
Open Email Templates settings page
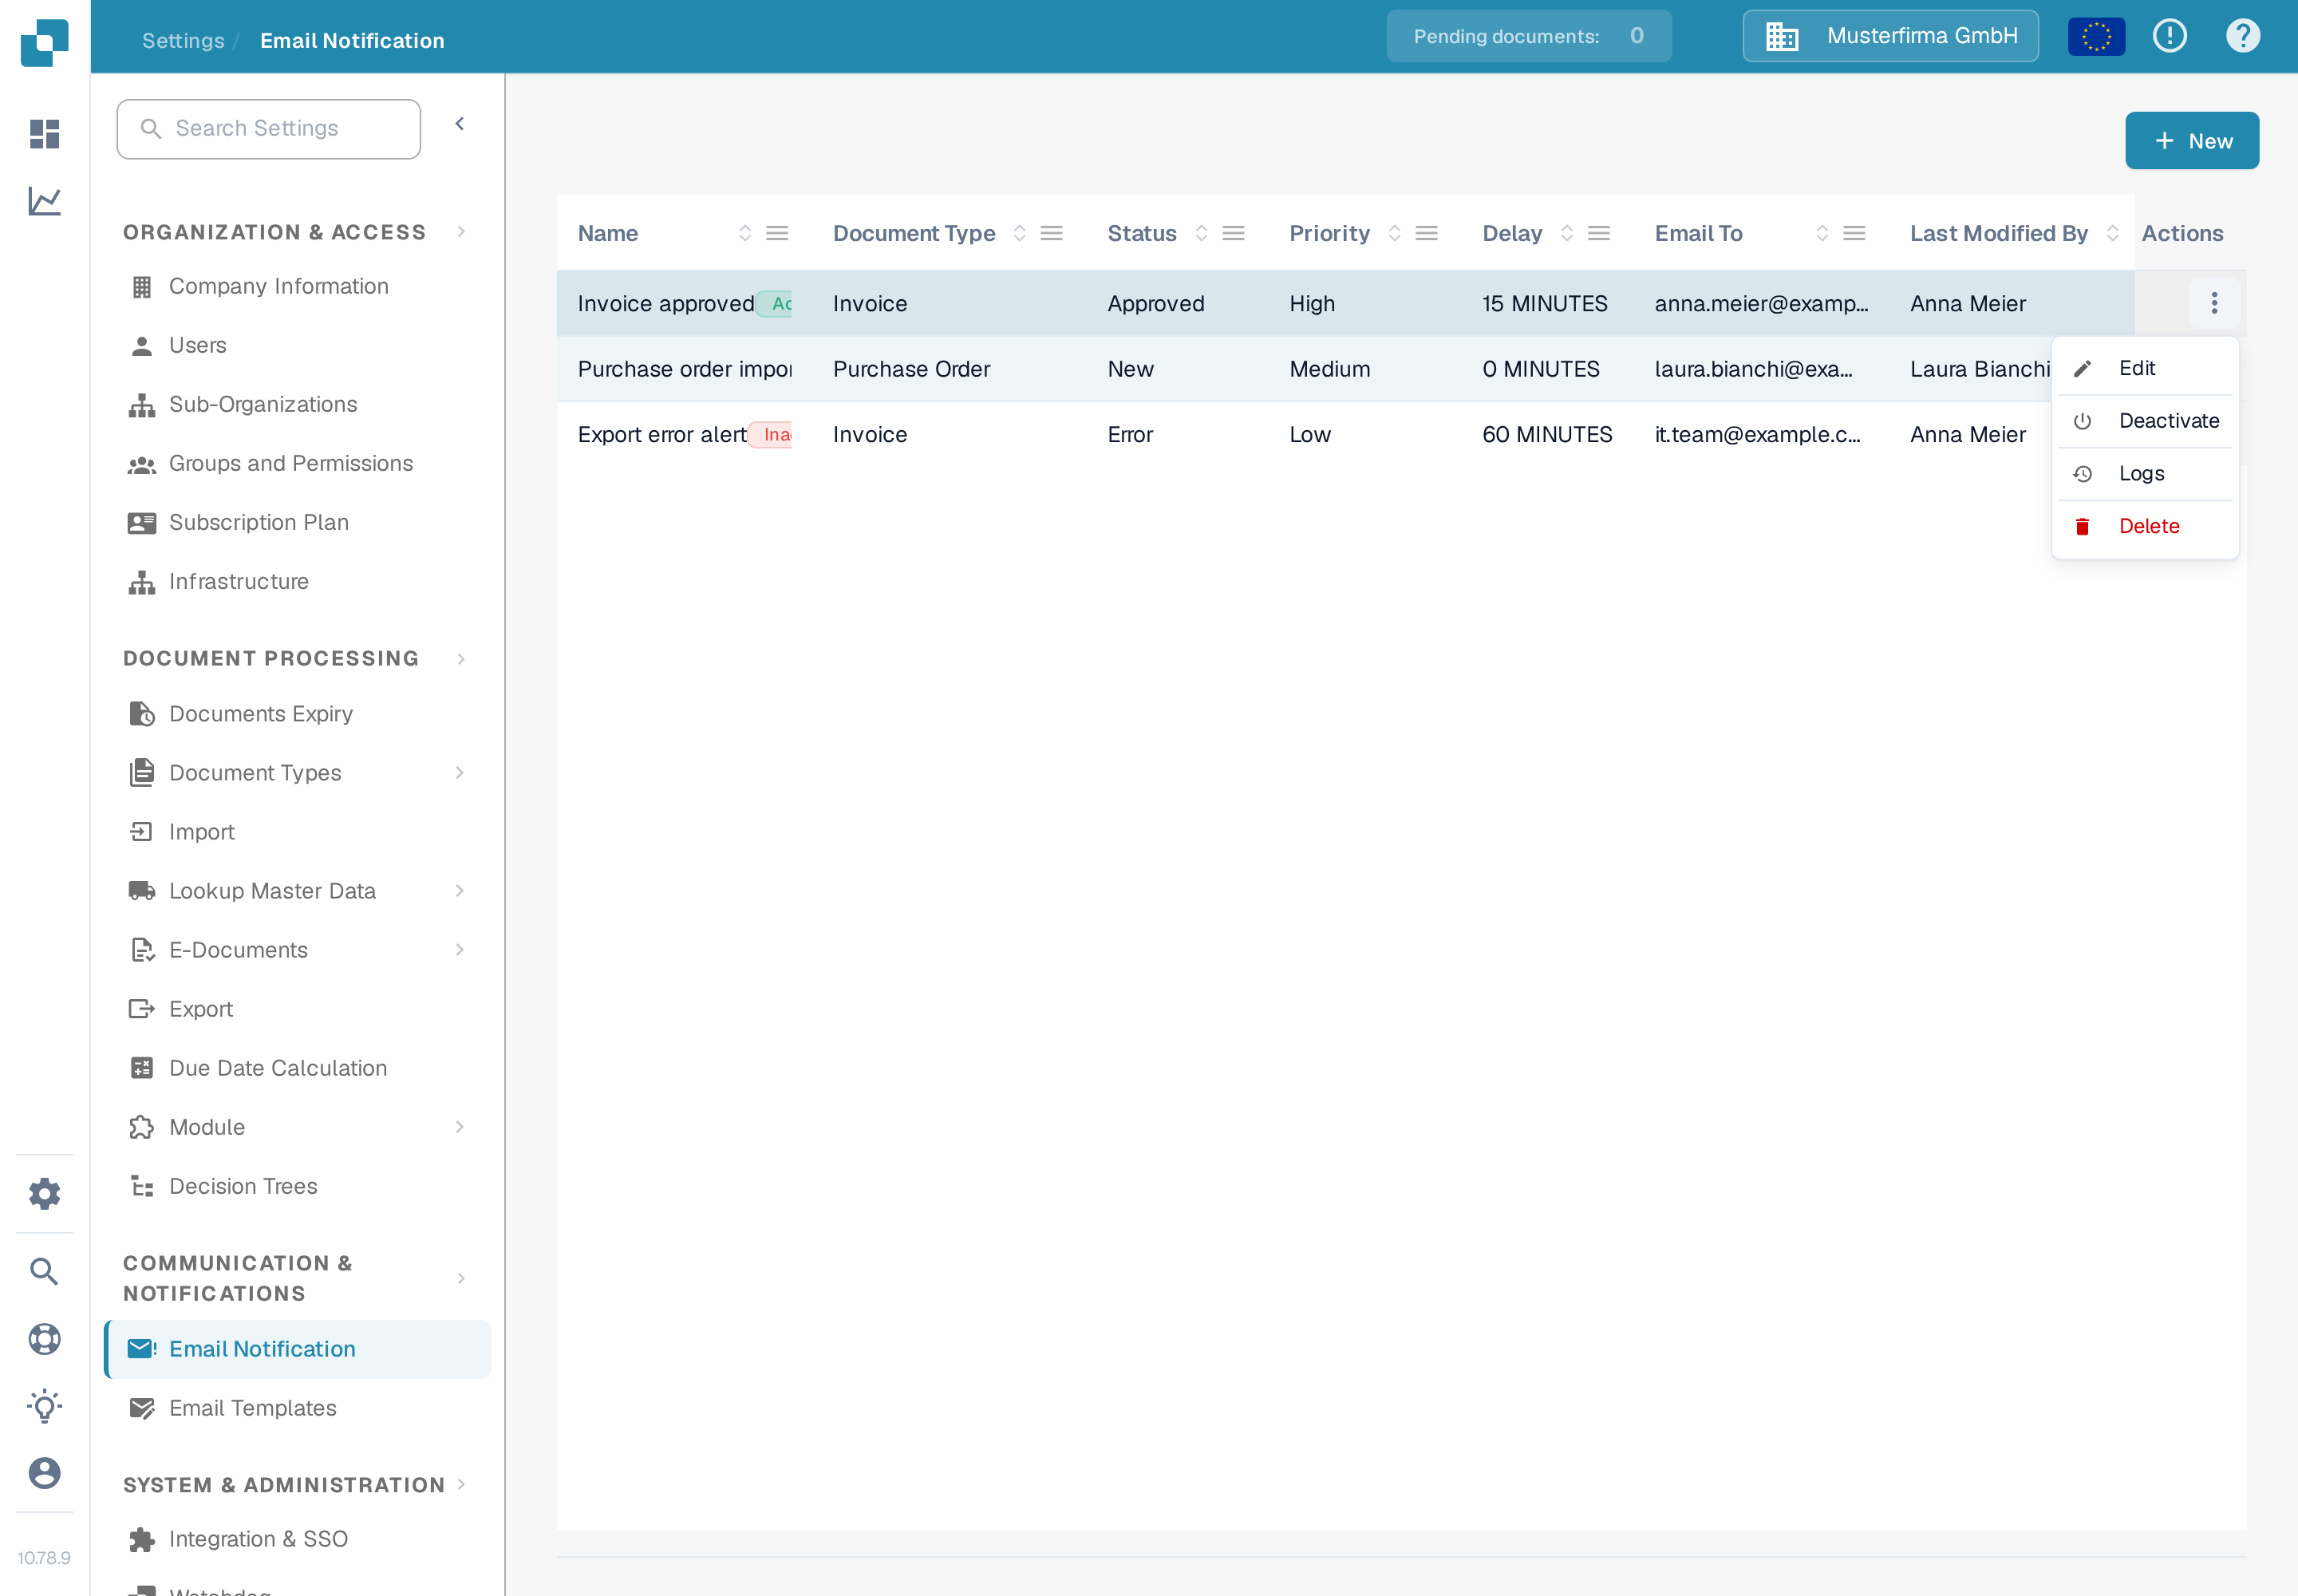point(297,1408)
